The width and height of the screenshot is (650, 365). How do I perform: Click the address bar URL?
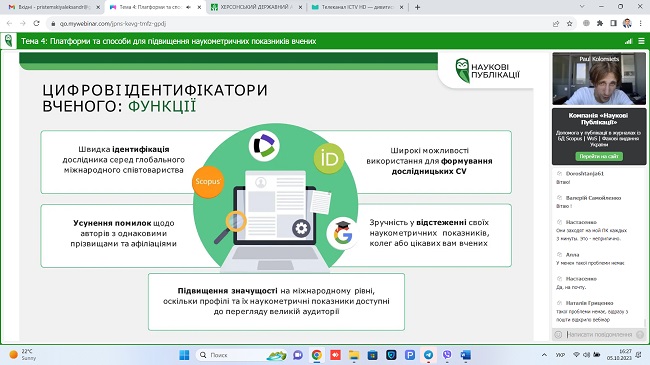click(x=113, y=24)
